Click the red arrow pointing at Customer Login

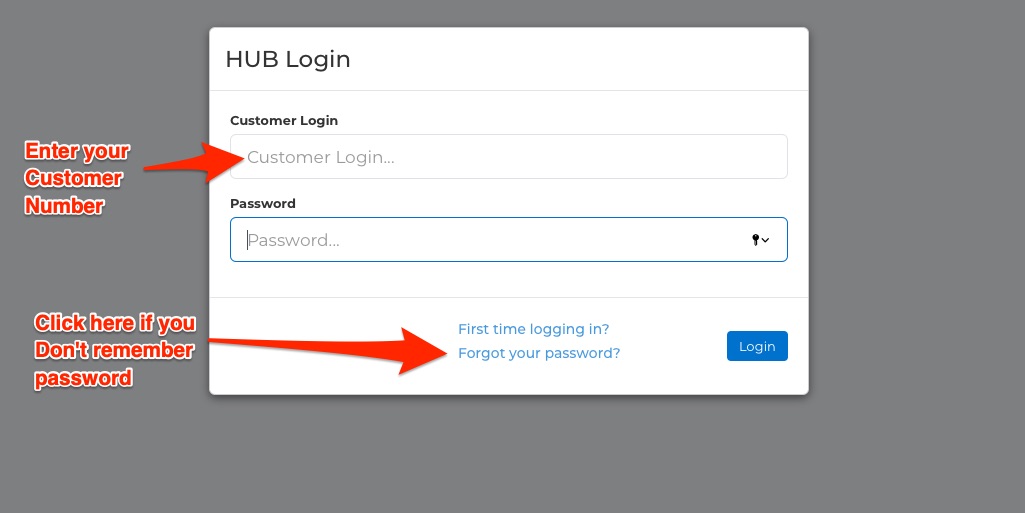click(x=190, y=163)
